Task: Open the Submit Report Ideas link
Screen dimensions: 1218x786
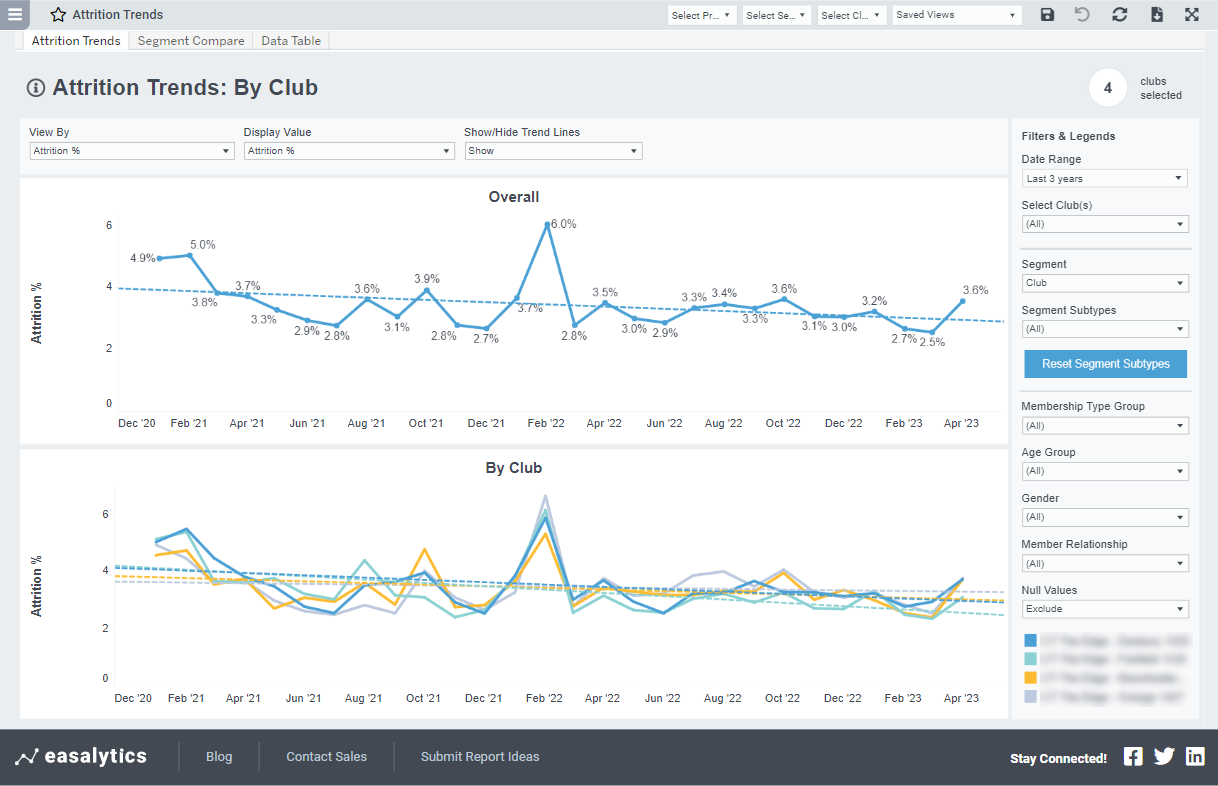Action: coord(480,756)
